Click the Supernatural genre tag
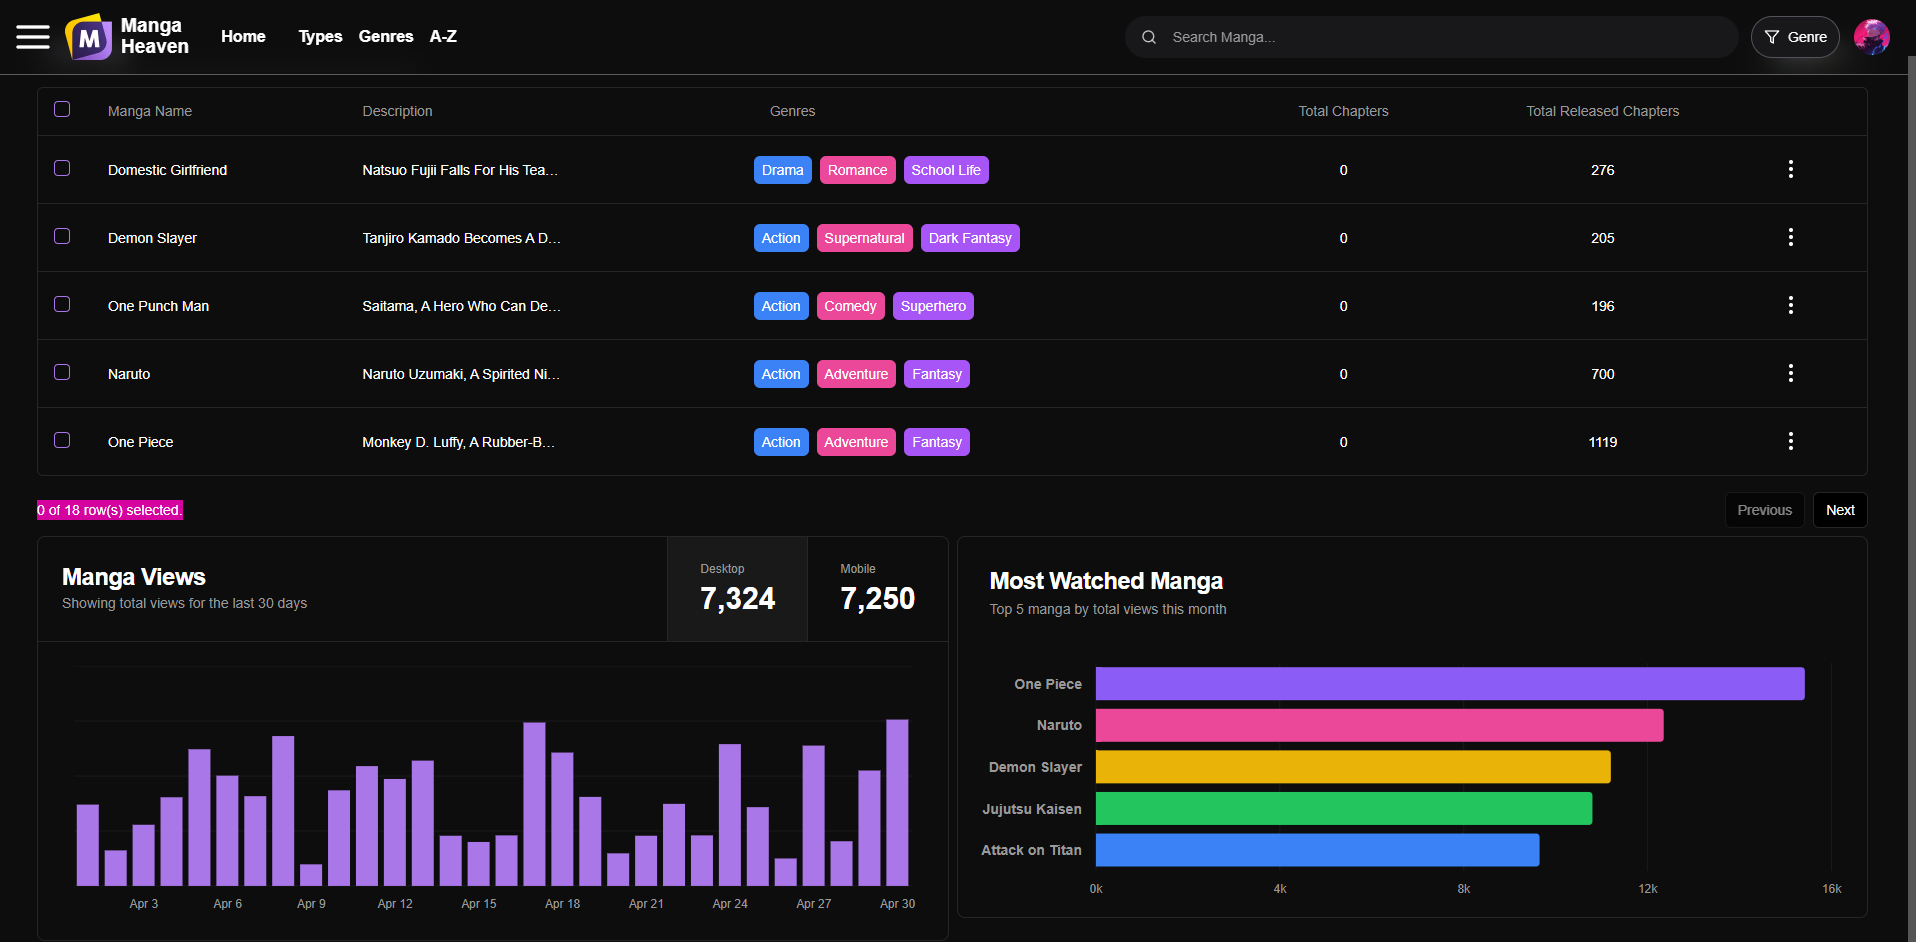 tap(864, 238)
